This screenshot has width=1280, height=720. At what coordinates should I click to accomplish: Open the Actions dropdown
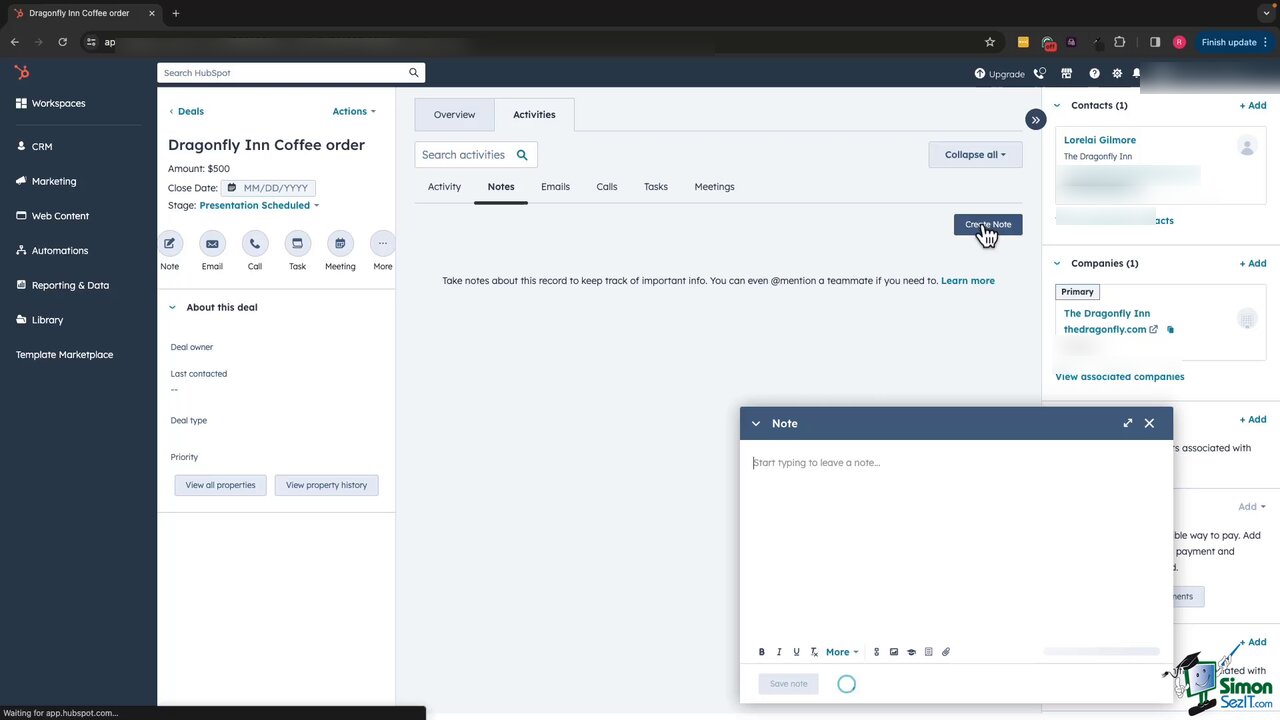[354, 111]
